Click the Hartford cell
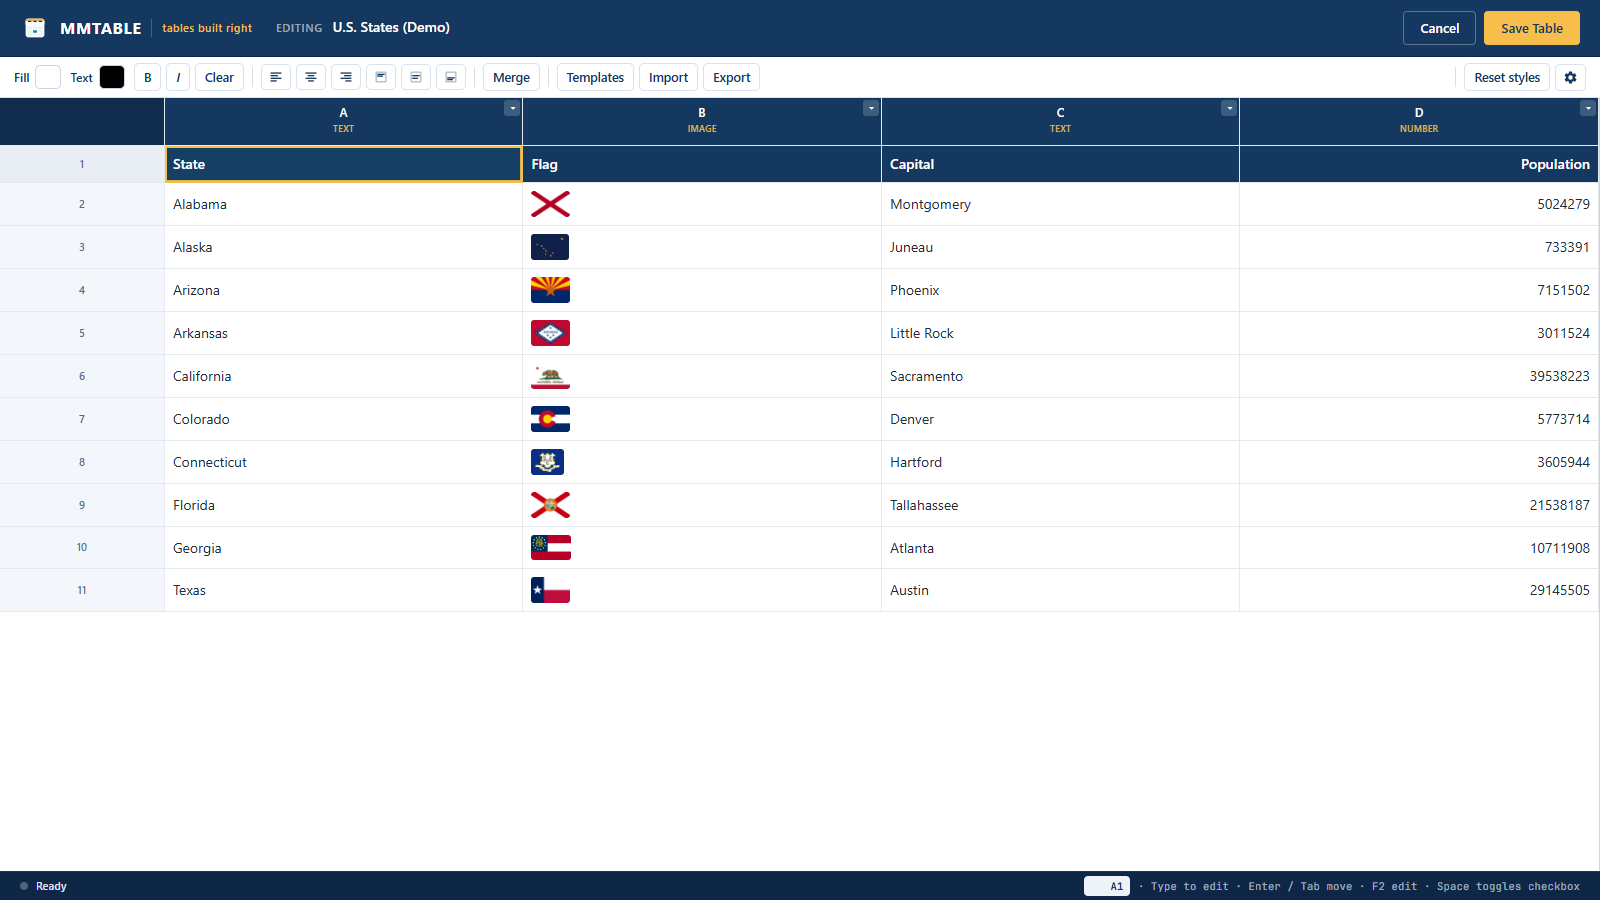The image size is (1600, 900). click(1060, 462)
